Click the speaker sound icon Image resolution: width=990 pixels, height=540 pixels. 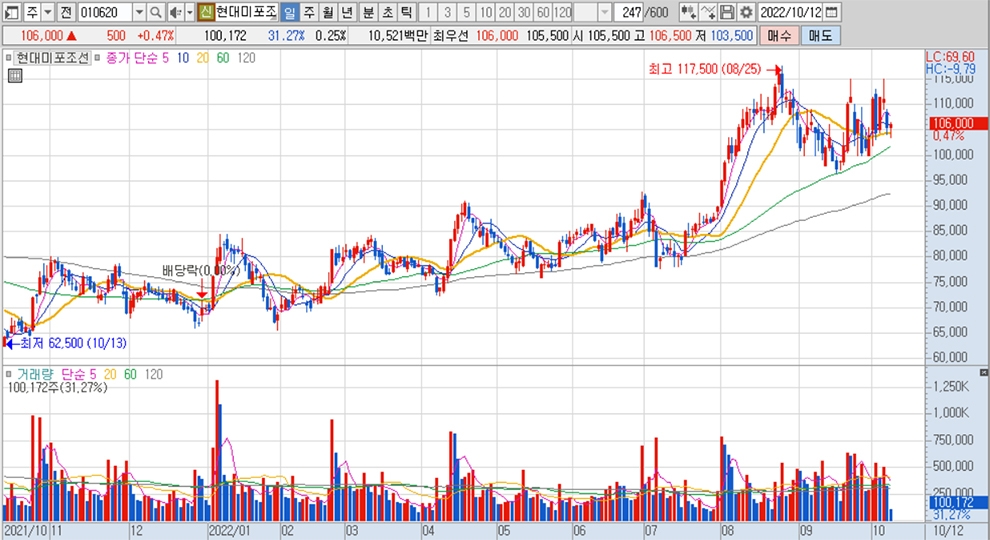click(x=173, y=12)
